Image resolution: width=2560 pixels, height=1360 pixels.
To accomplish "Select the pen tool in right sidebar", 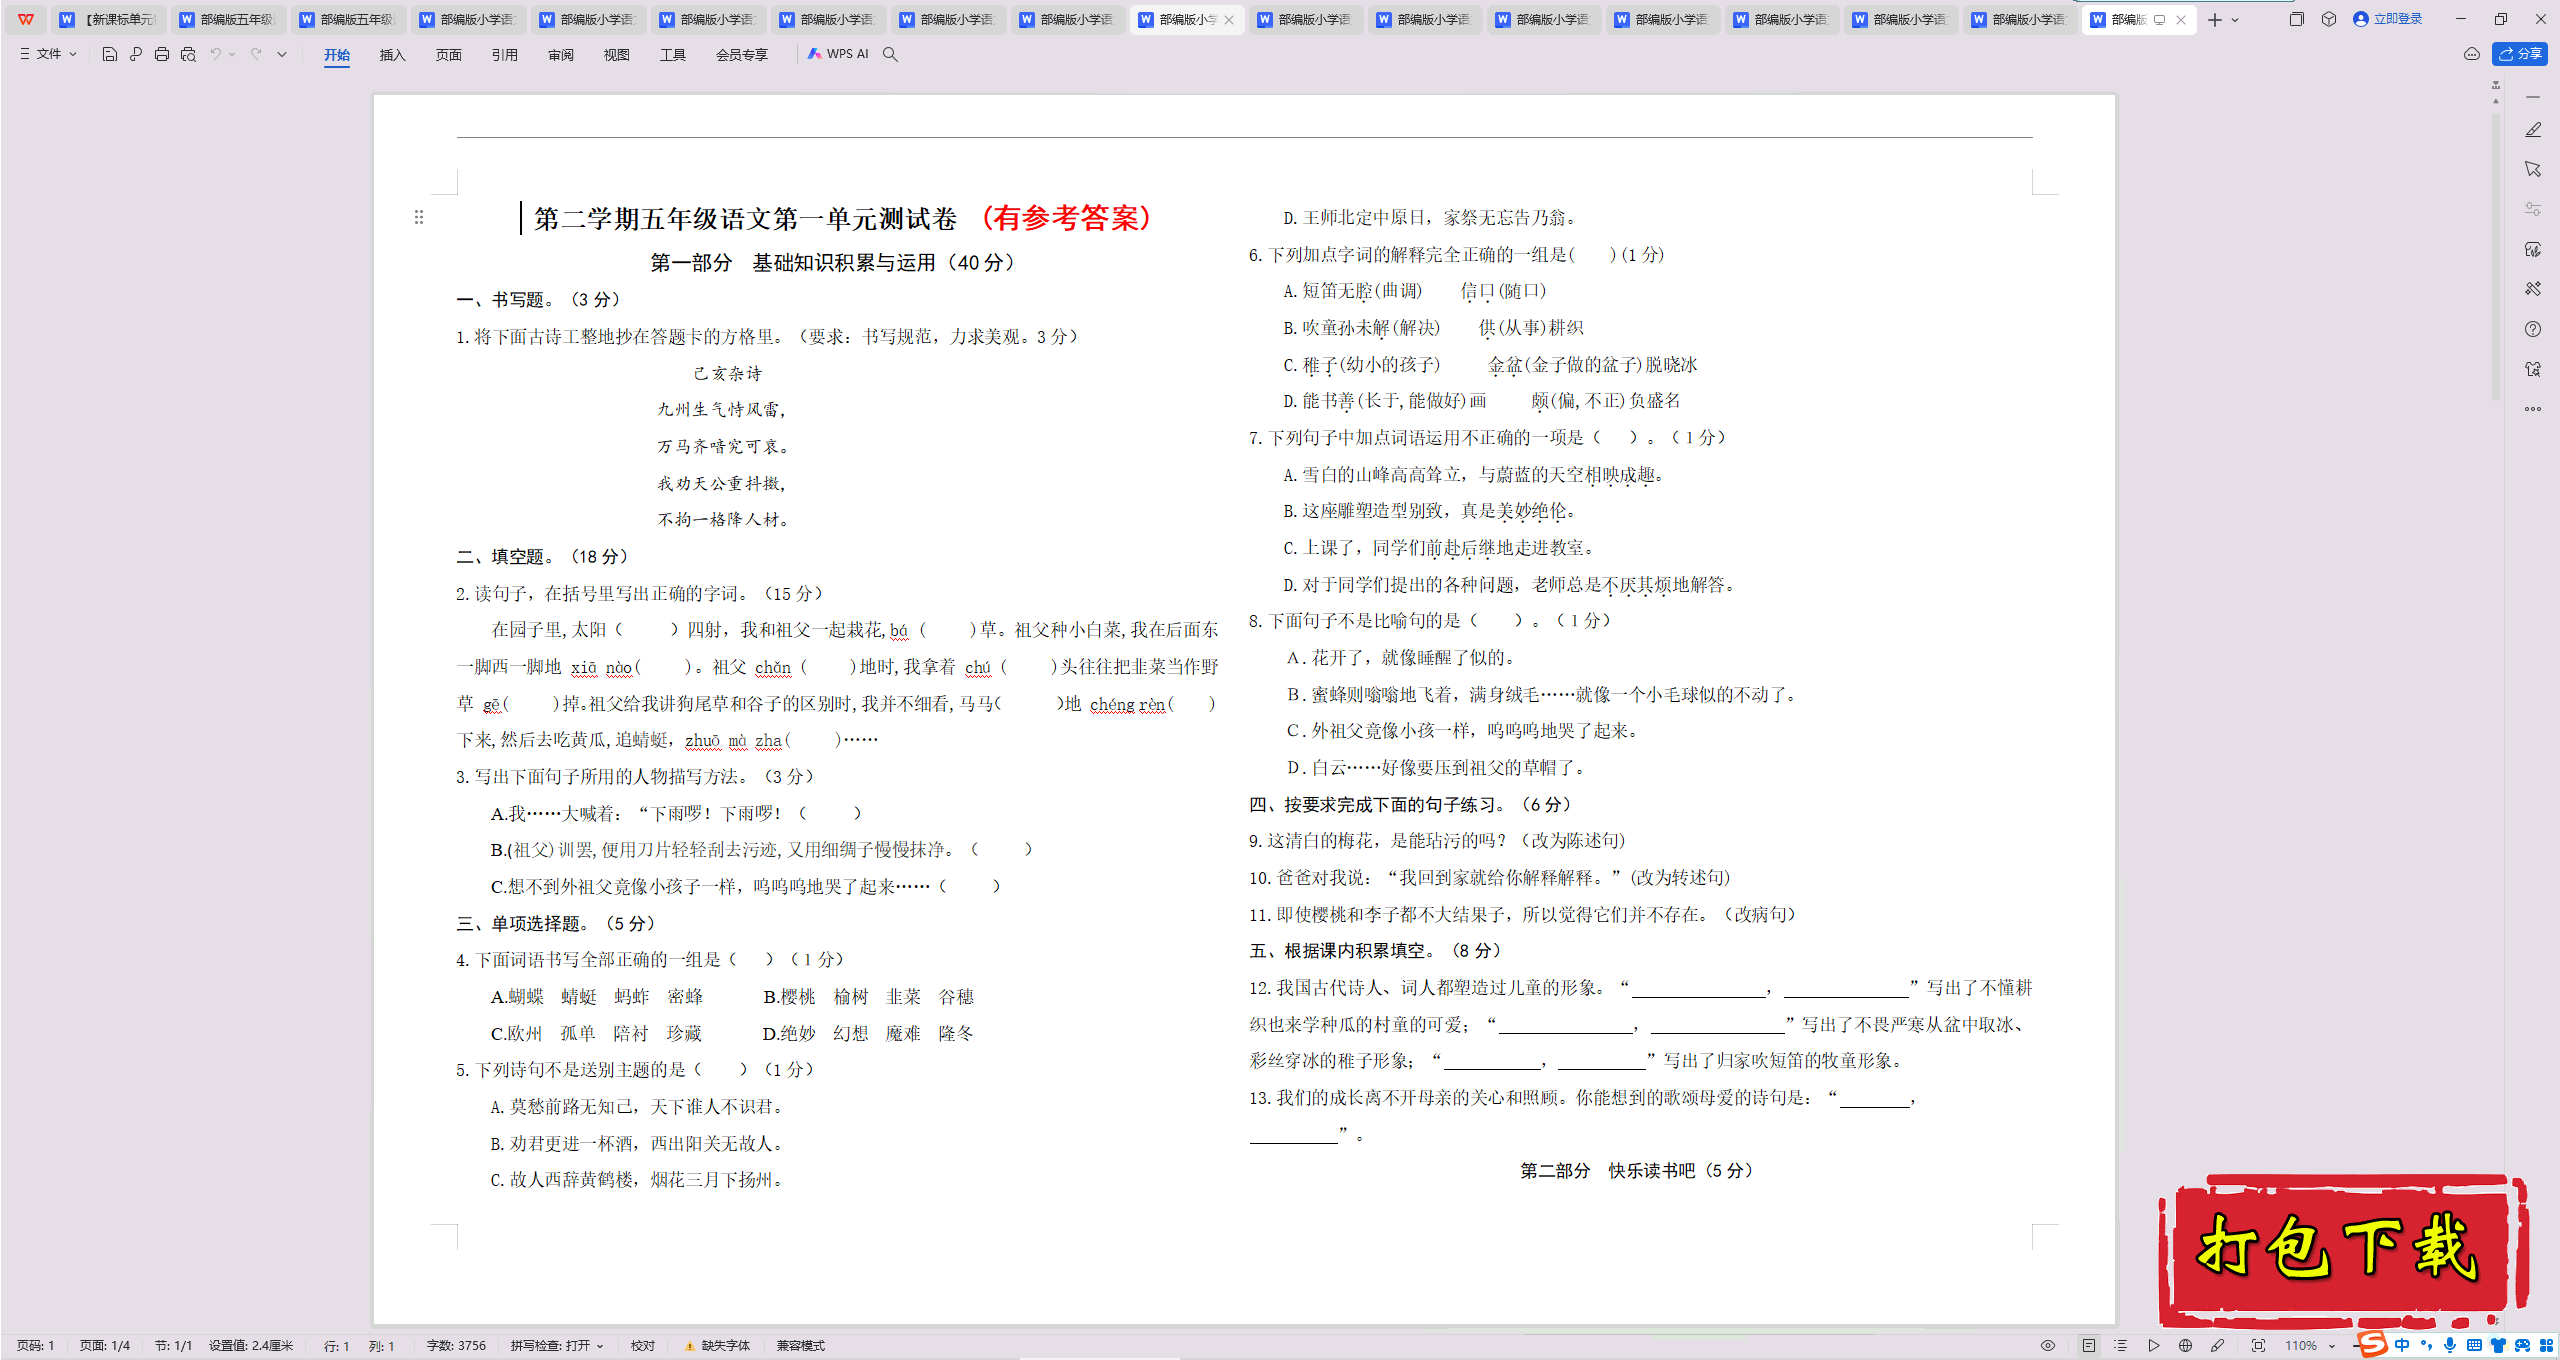I will [x=2533, y=130].
